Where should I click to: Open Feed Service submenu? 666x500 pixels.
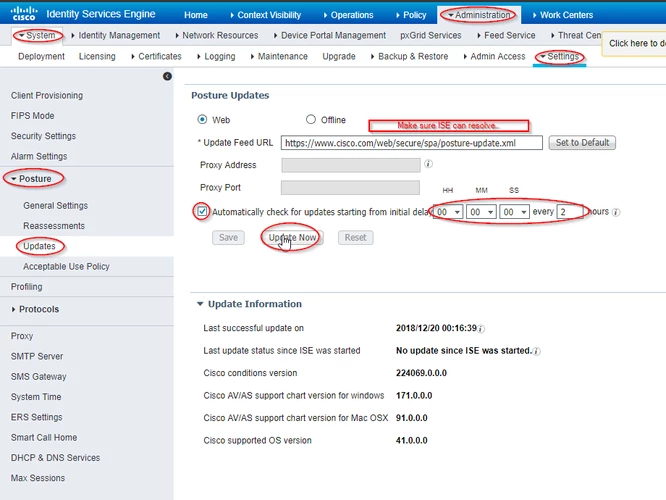[x=506, y=35]
